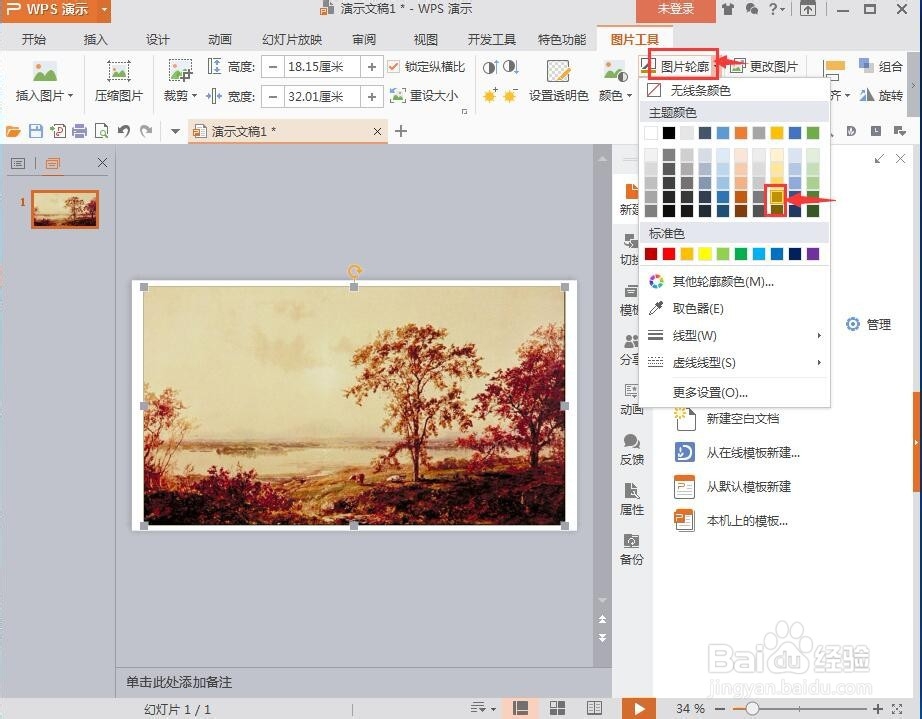Click the Change Picture (更改图片) button
This screenshot has height=719, width=922.
tap(764, 66)
